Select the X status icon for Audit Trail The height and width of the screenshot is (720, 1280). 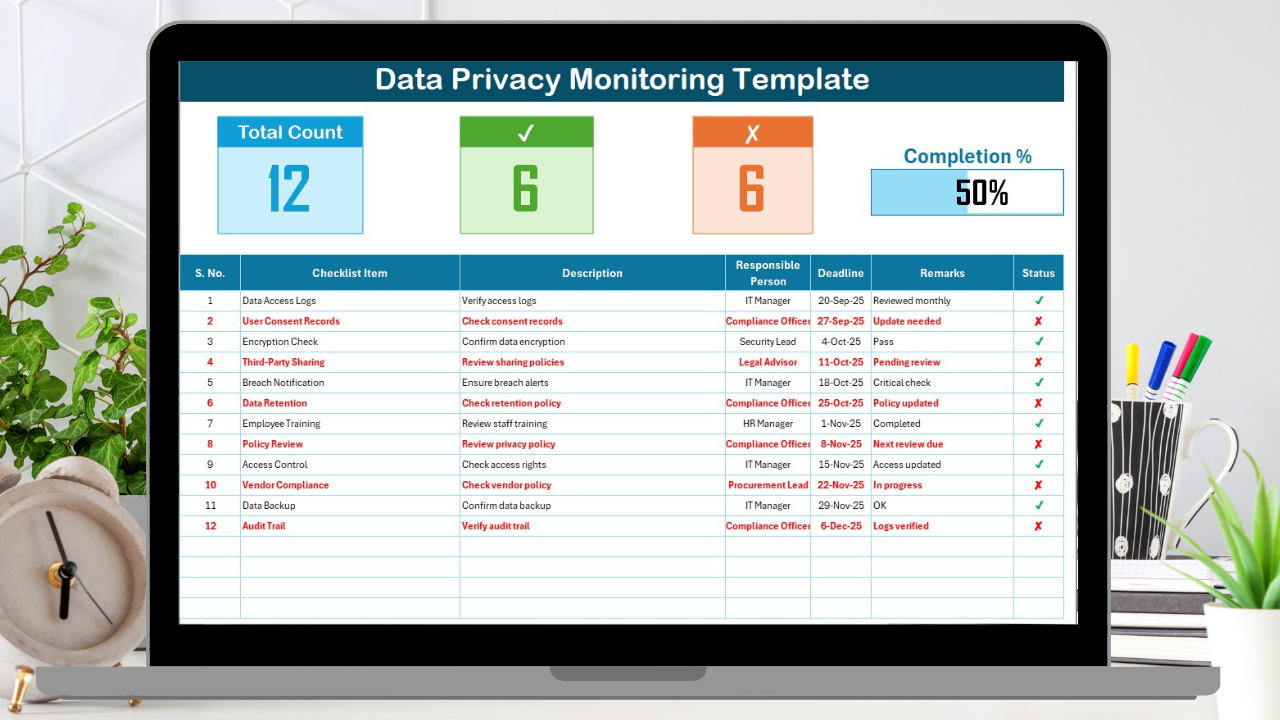point(1038,525)
